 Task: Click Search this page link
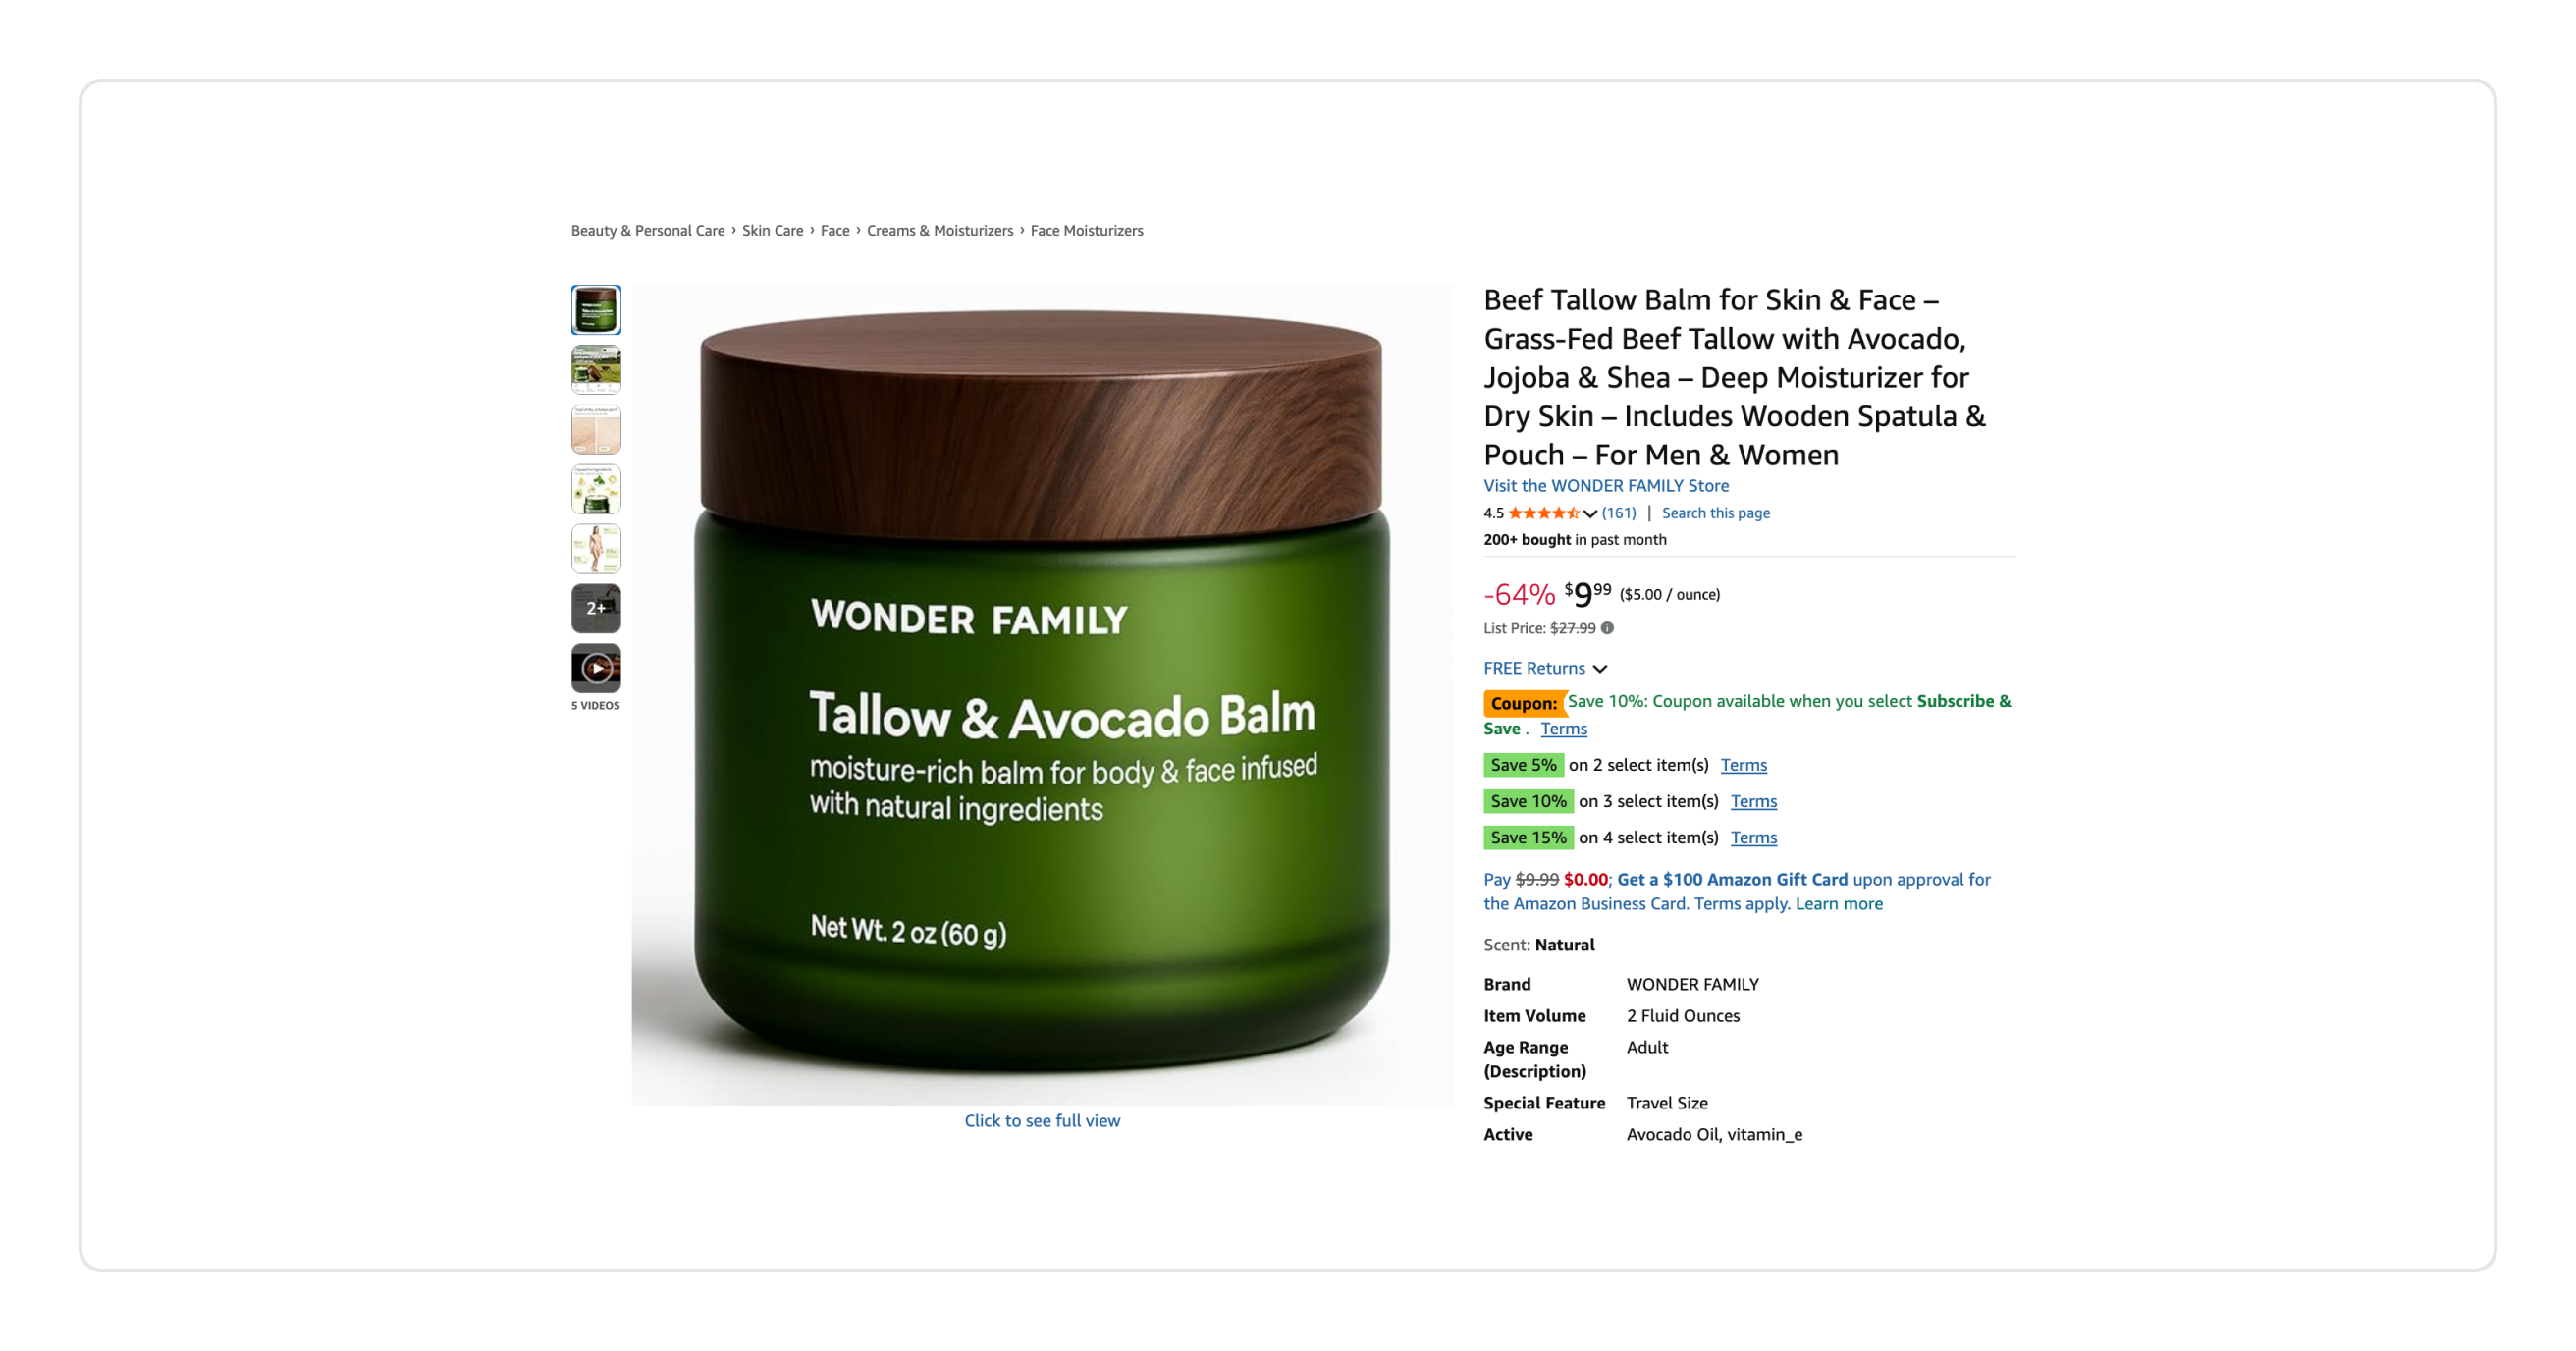click(x=1716, y=513)
